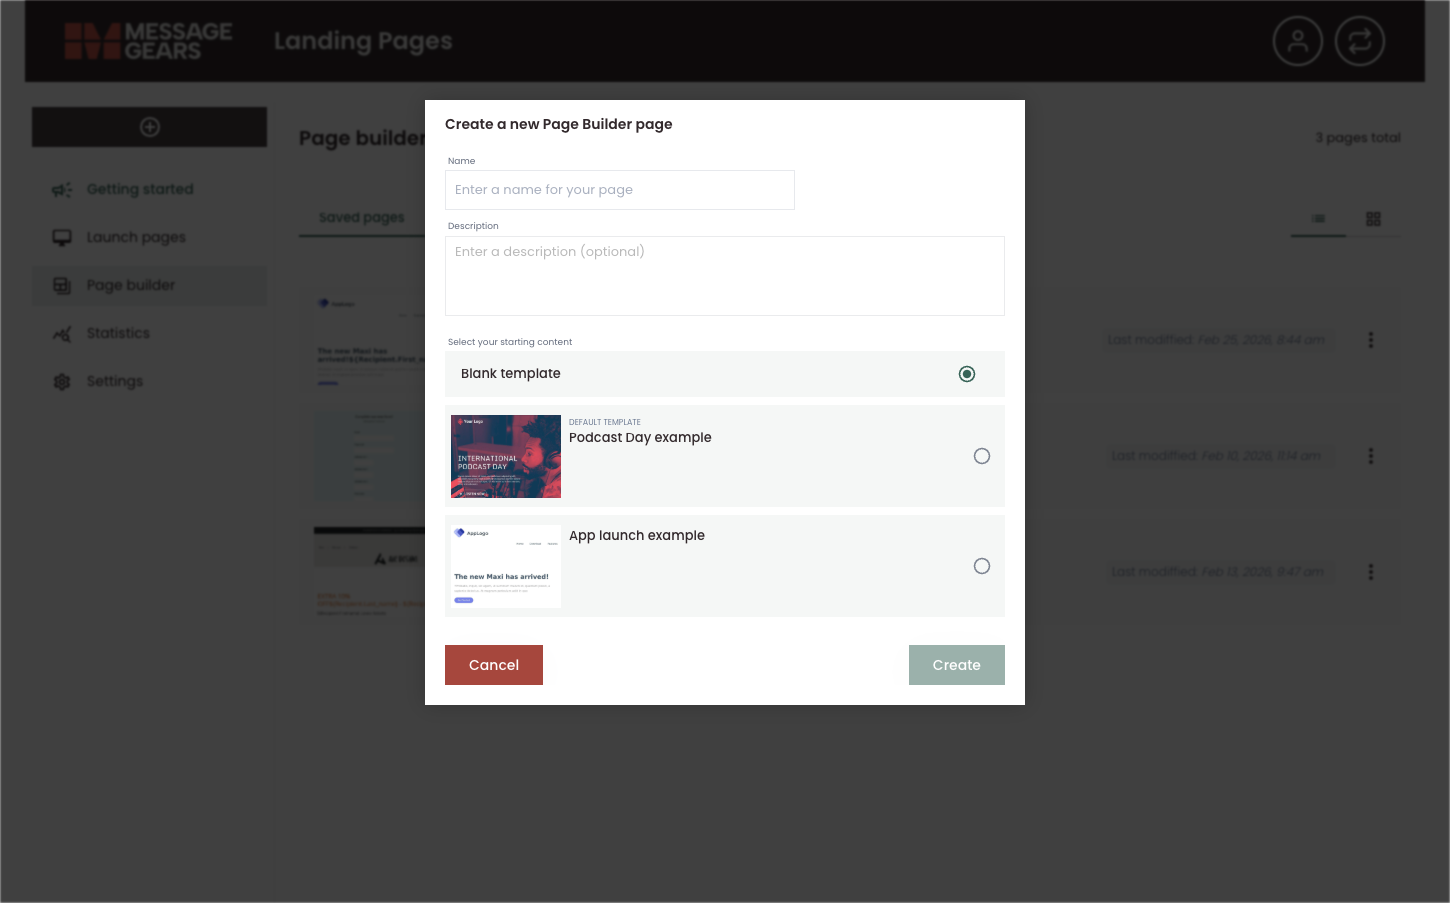Image resolution: width=1450 pixels, height=903 pixels.
Task: Open Statistics in the sidebar
Action: click(x=150, y=333)
